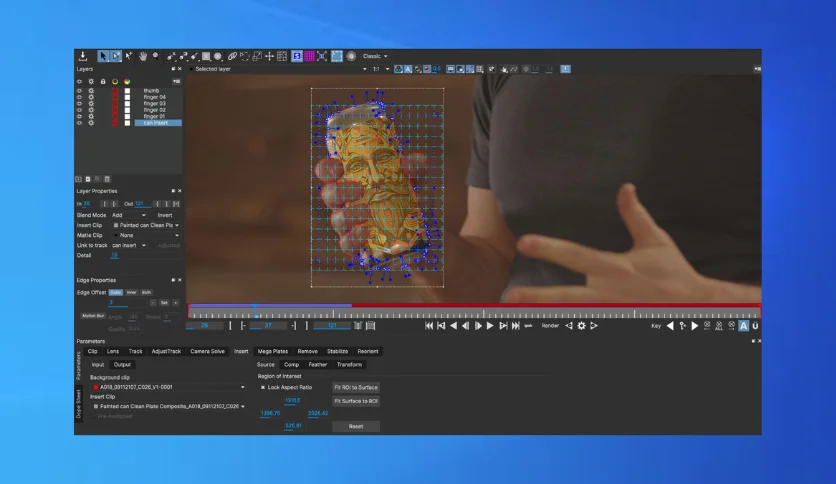Jump to the last frame
This screenshot has height=484, width=836.
(x=516, y=326)
